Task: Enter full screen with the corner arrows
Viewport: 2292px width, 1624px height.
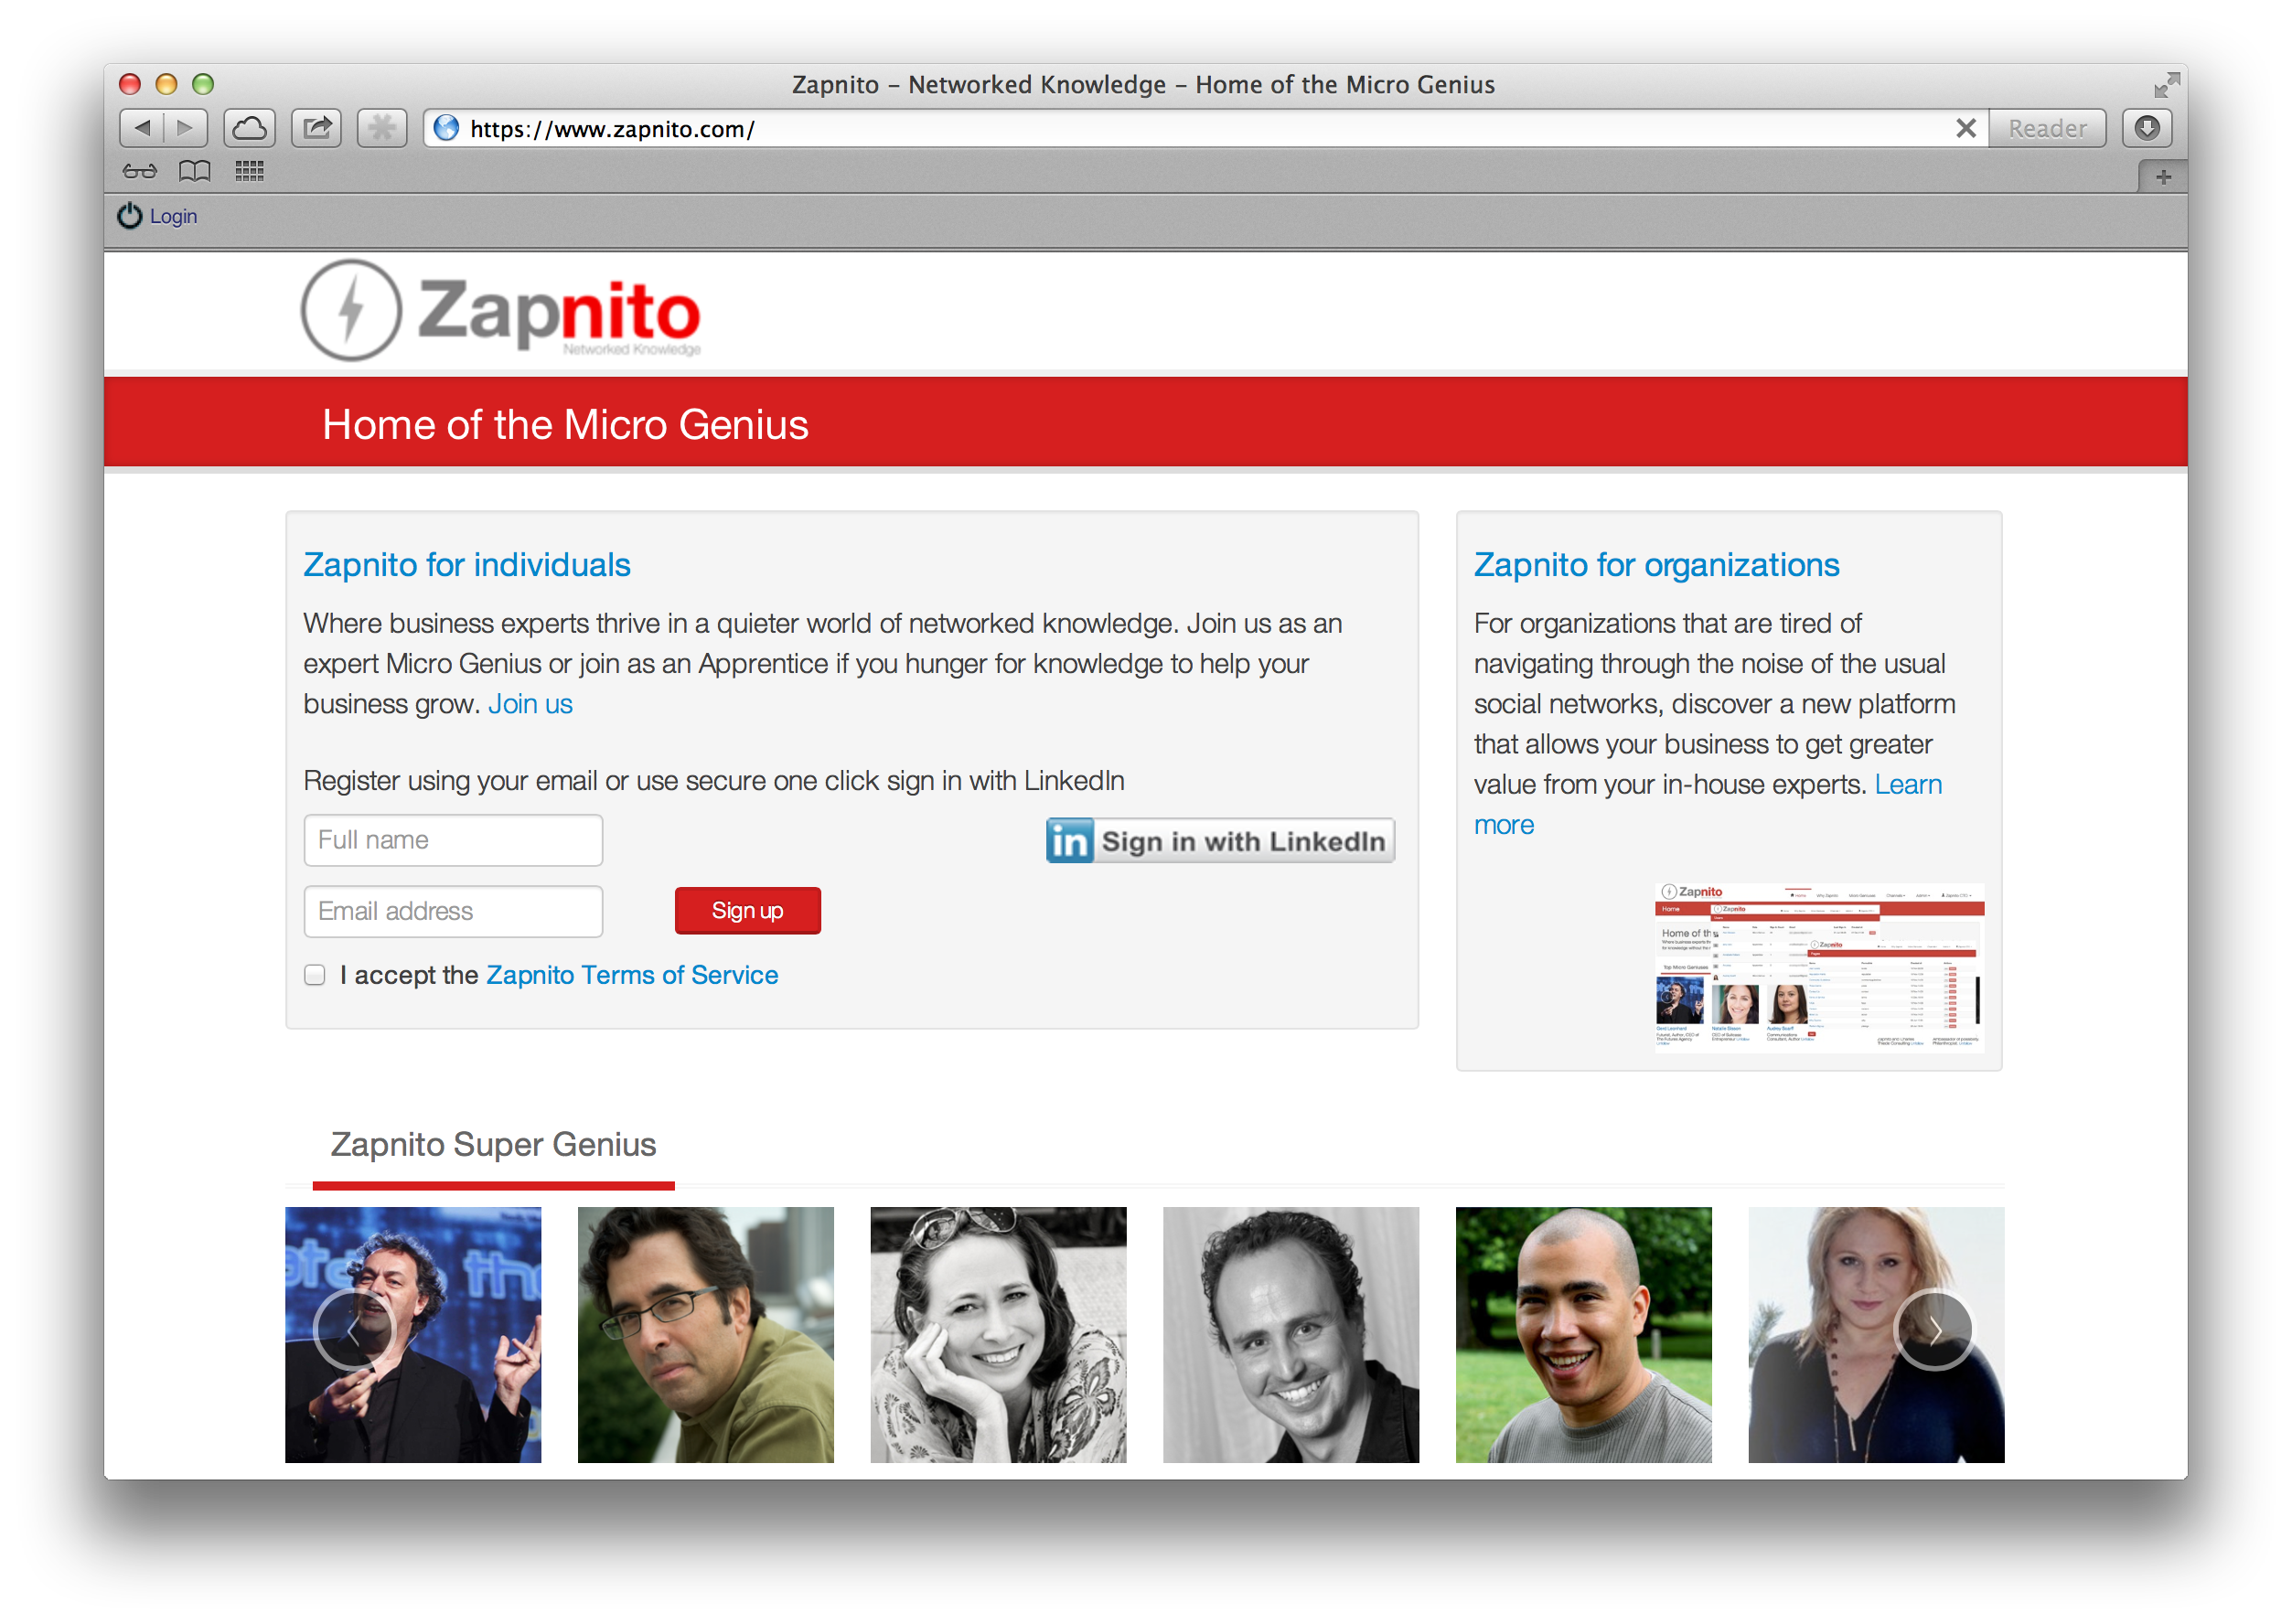Action: [2165, 85]
